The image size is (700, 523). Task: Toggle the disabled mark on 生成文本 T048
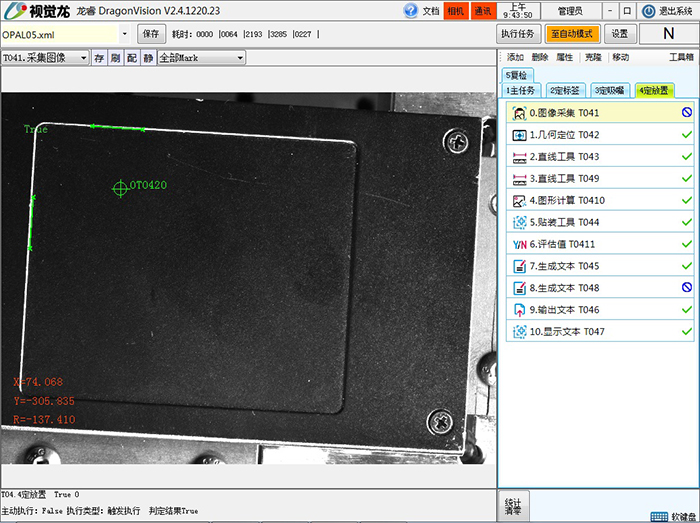[x=686, y=287]
